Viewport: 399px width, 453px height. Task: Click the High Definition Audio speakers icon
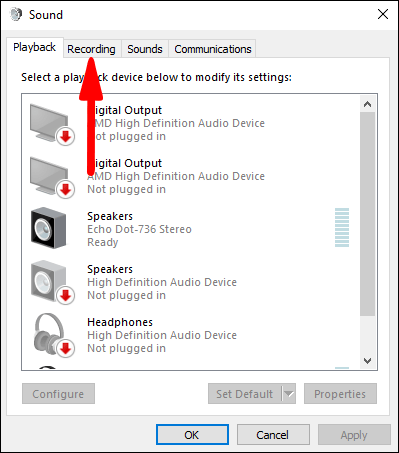[52, 283]
